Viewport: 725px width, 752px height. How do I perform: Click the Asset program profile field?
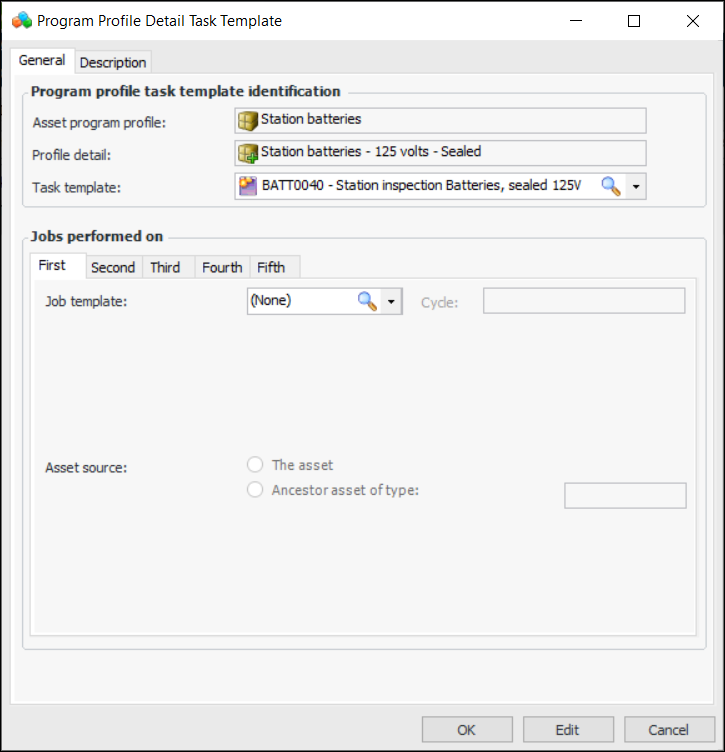(x=440, y=120)
